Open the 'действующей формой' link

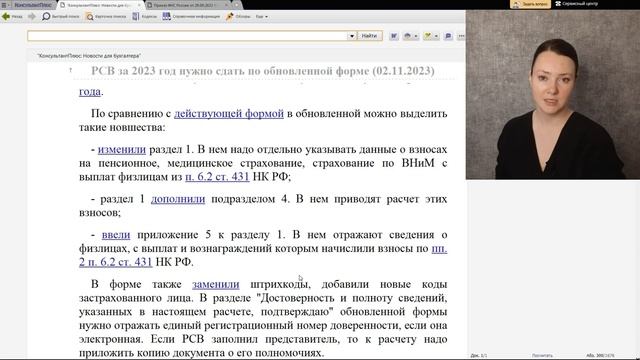click(x=229, y=113)
